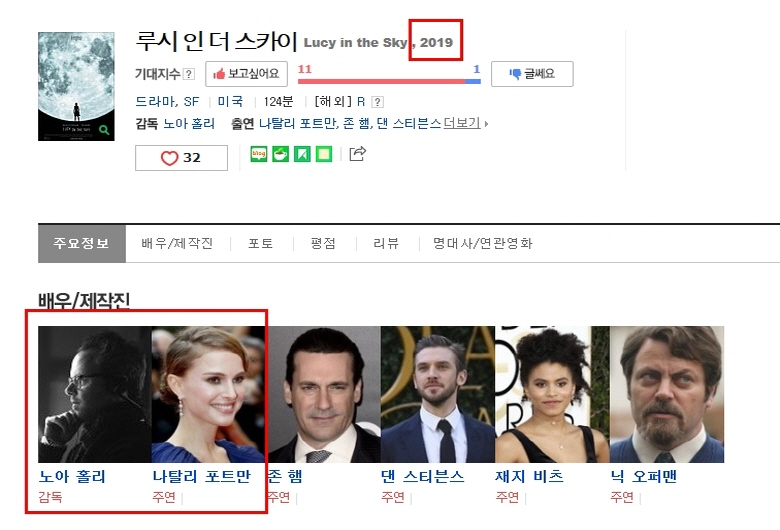The height and width of the screenshot is (530, 780).
Task: Click the Naver cafe share icon
Action: (x=280, y=154)
